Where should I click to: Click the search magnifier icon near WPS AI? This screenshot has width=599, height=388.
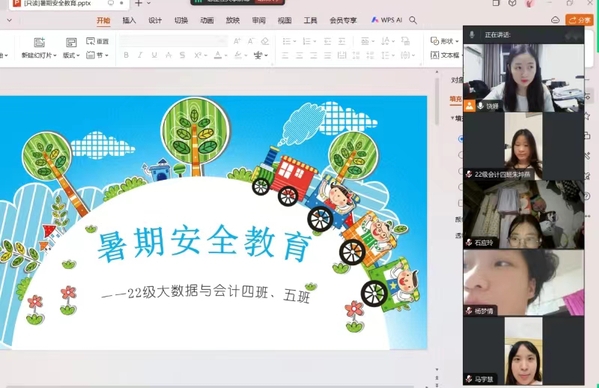(x=413, y=20)
